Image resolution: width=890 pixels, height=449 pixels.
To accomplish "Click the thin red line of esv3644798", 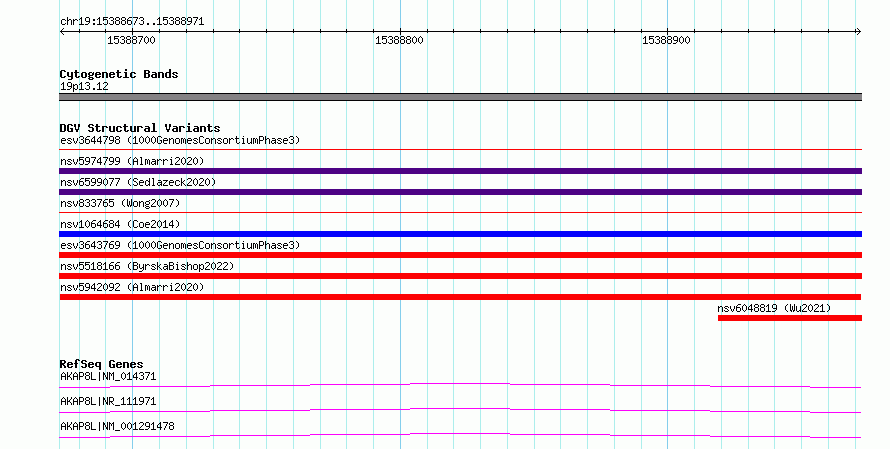I will tap(460, 150).
